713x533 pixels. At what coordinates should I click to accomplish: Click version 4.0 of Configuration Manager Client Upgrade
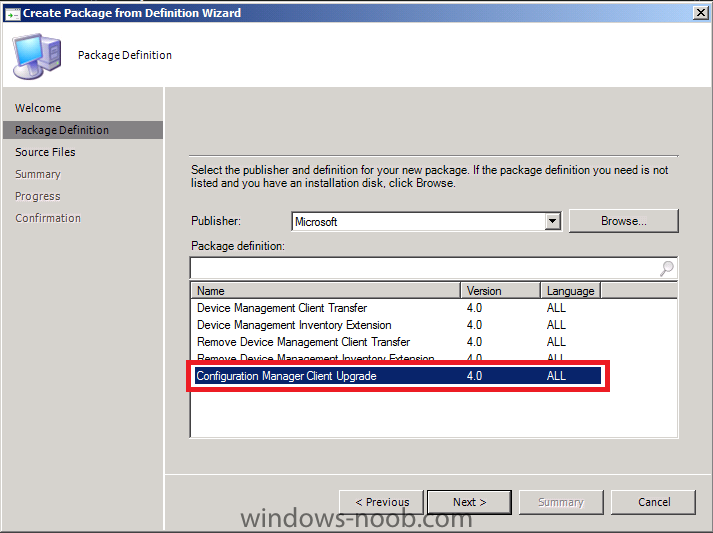474,376
